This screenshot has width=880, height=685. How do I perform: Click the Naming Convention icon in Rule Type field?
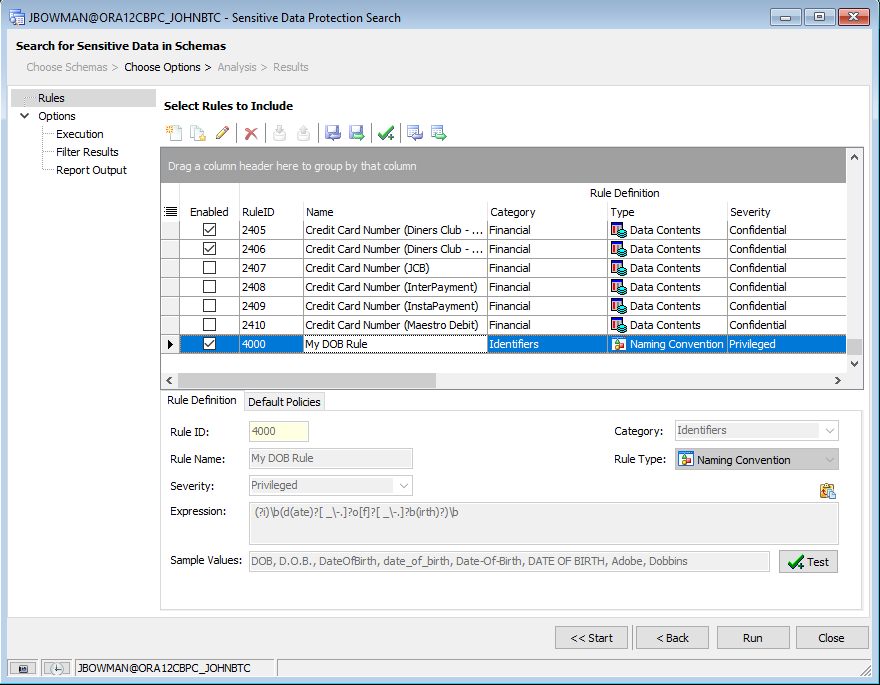686,459
